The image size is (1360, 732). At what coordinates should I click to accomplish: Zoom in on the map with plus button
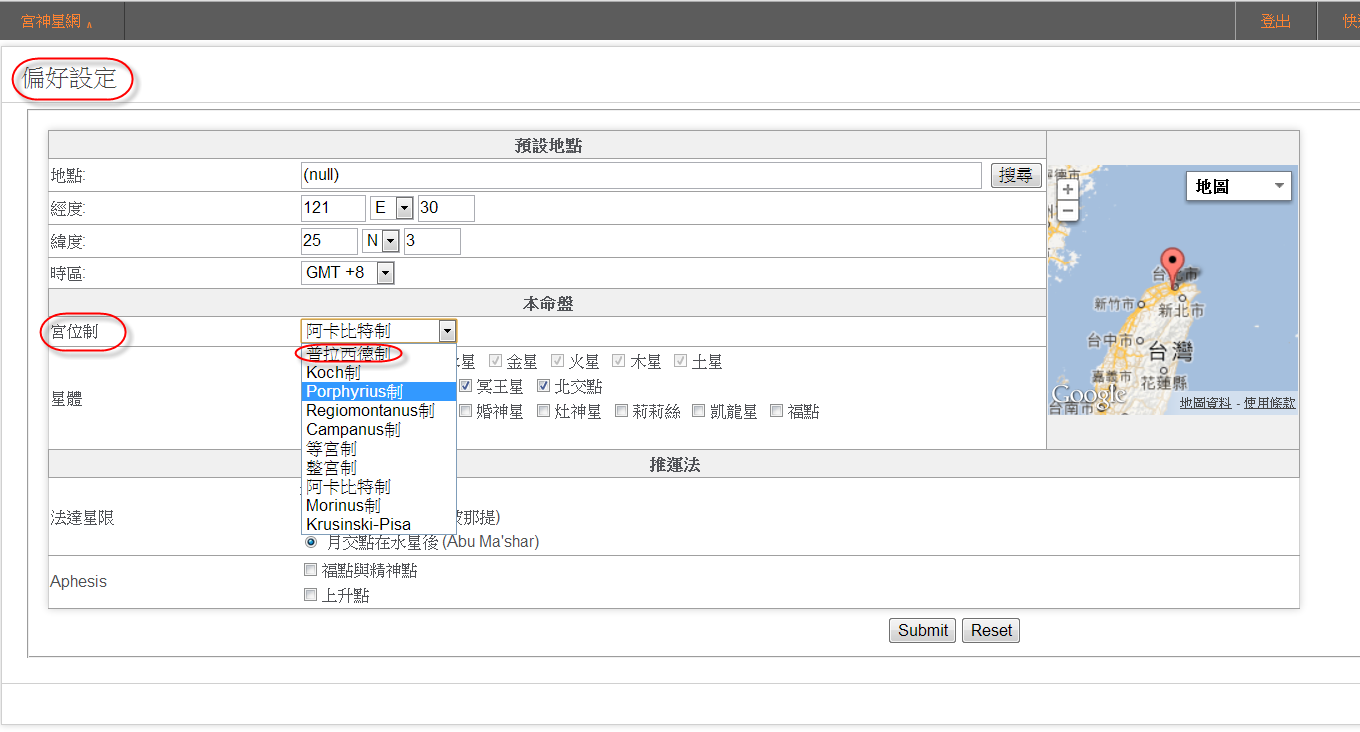tap(1068, 189)
